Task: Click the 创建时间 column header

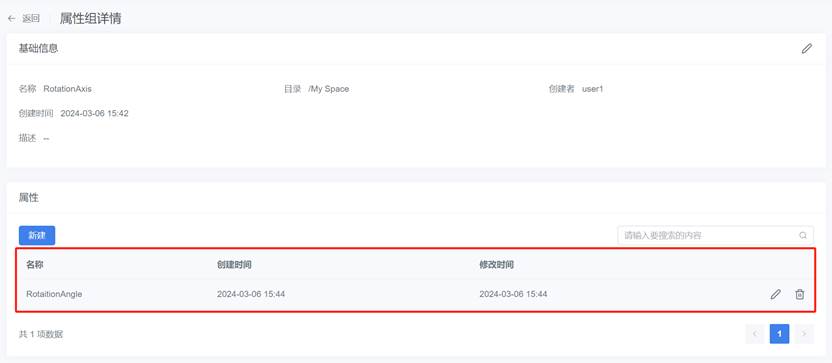Action: click(x=234, y=264)
